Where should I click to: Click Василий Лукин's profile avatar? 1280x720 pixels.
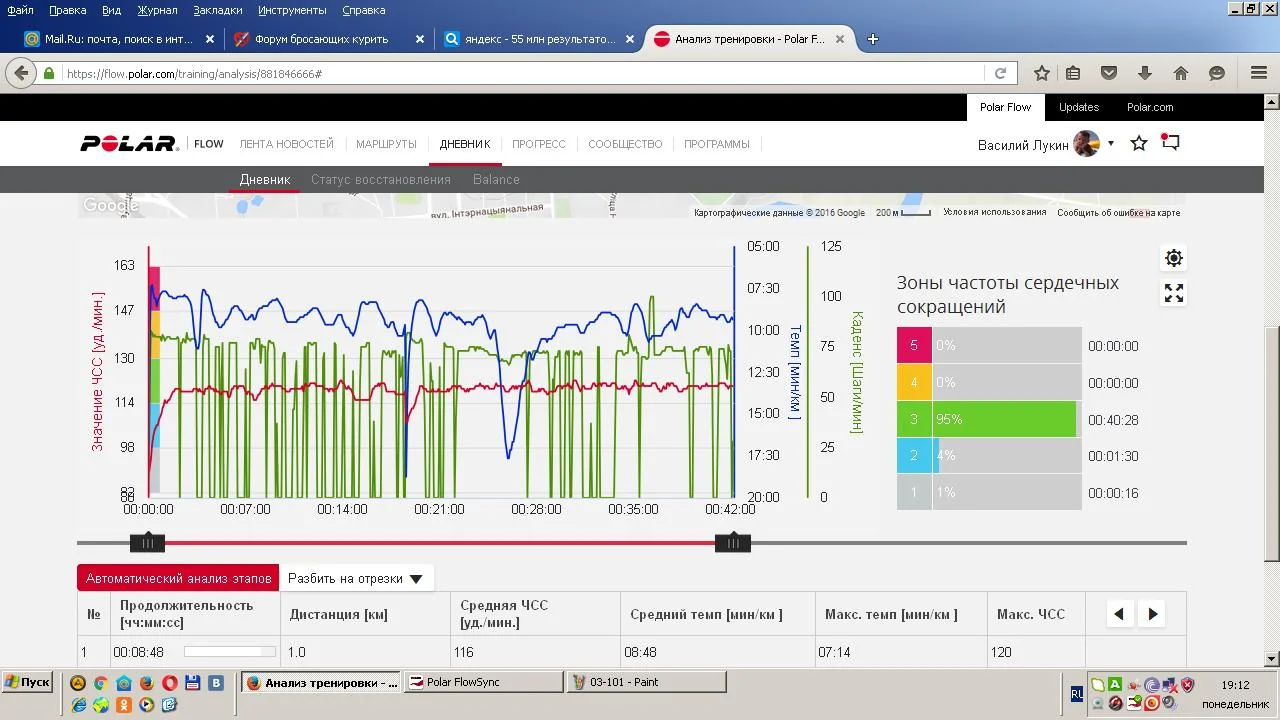click(1087, 144)
